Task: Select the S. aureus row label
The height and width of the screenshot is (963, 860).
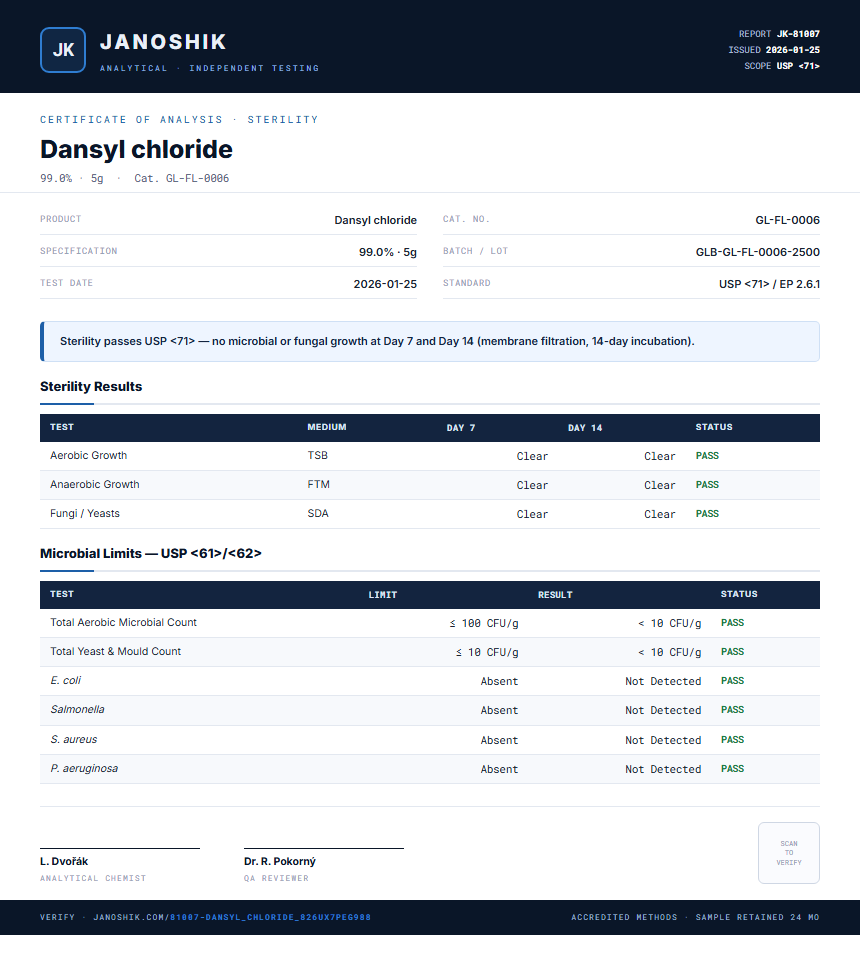Action: click(x=74, y=739)
